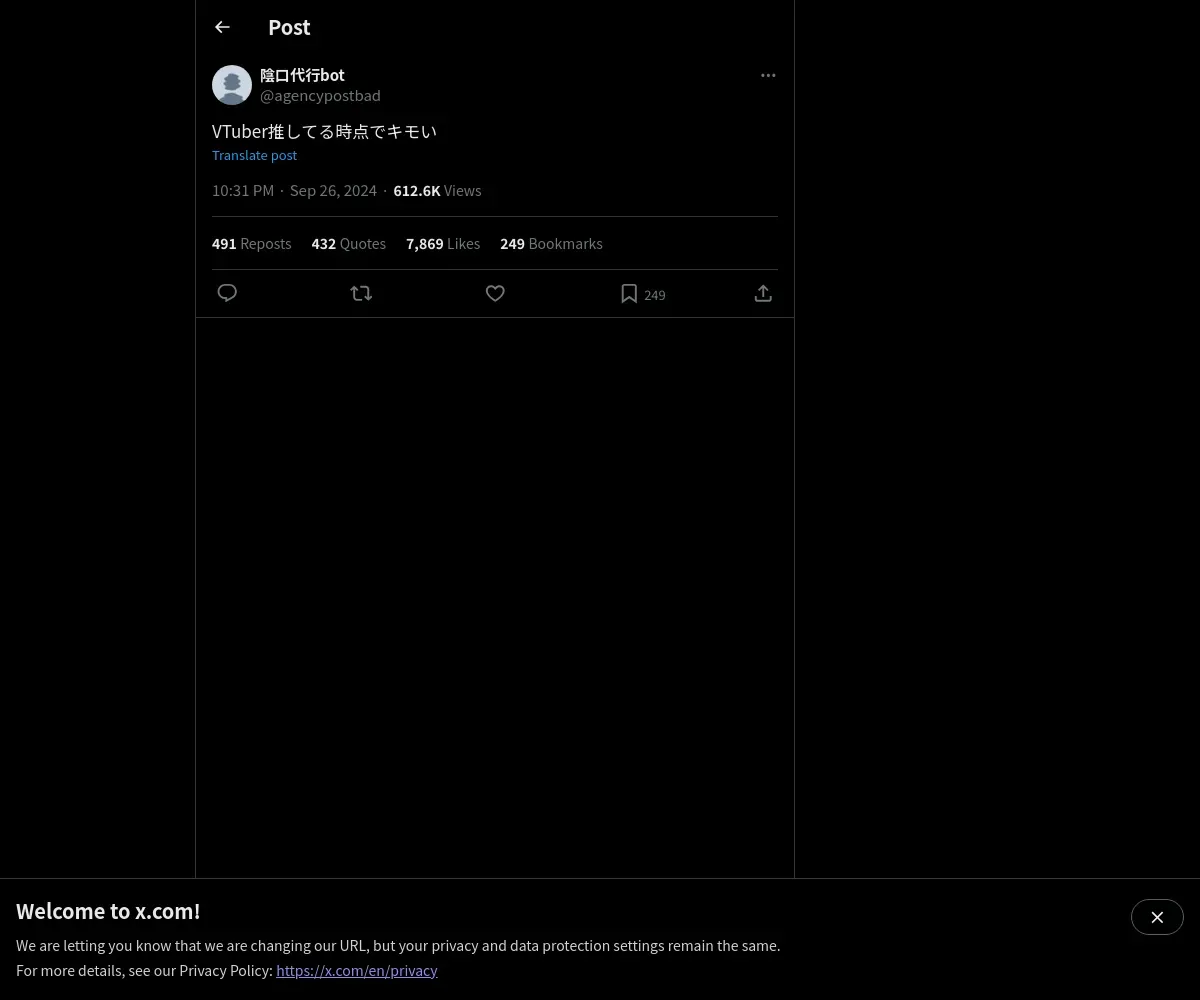Open the share post icon
Viewport: 1200px width, 1000px height.
[x=763, y=293]
